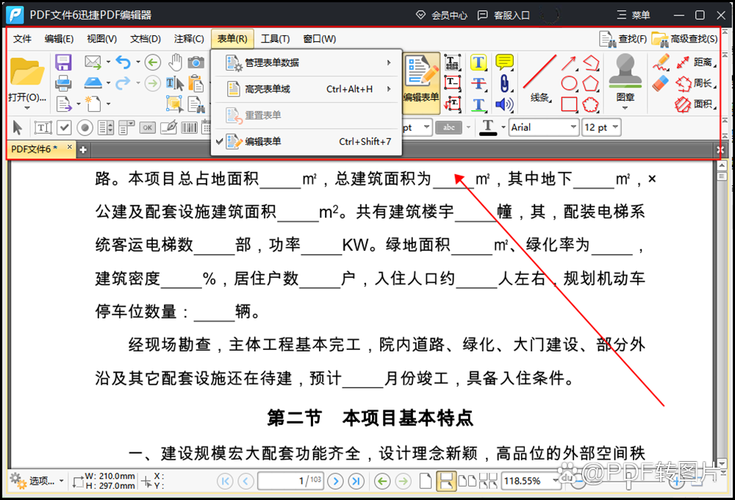Open the 注释(C) menu

(189, 39)
